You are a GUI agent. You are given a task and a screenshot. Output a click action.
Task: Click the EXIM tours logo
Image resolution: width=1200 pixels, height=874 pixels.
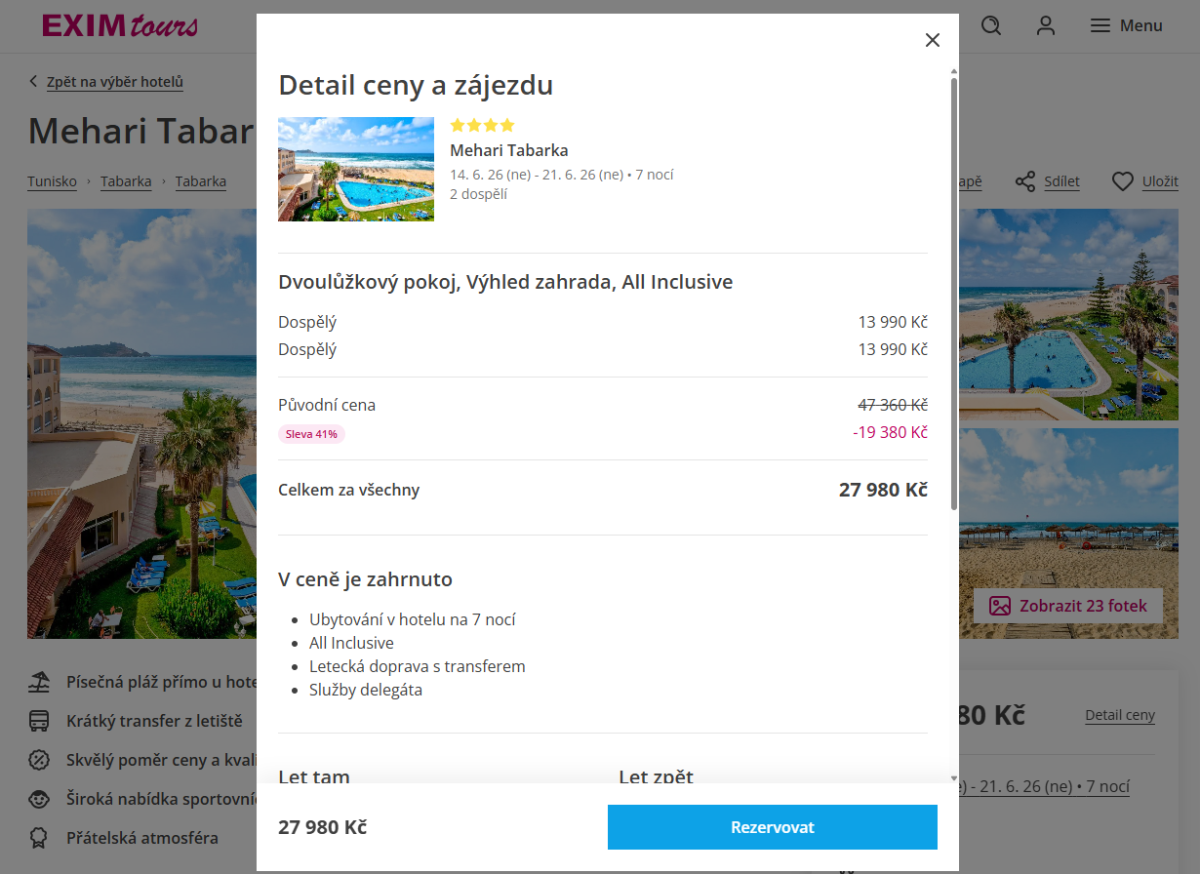120,26
